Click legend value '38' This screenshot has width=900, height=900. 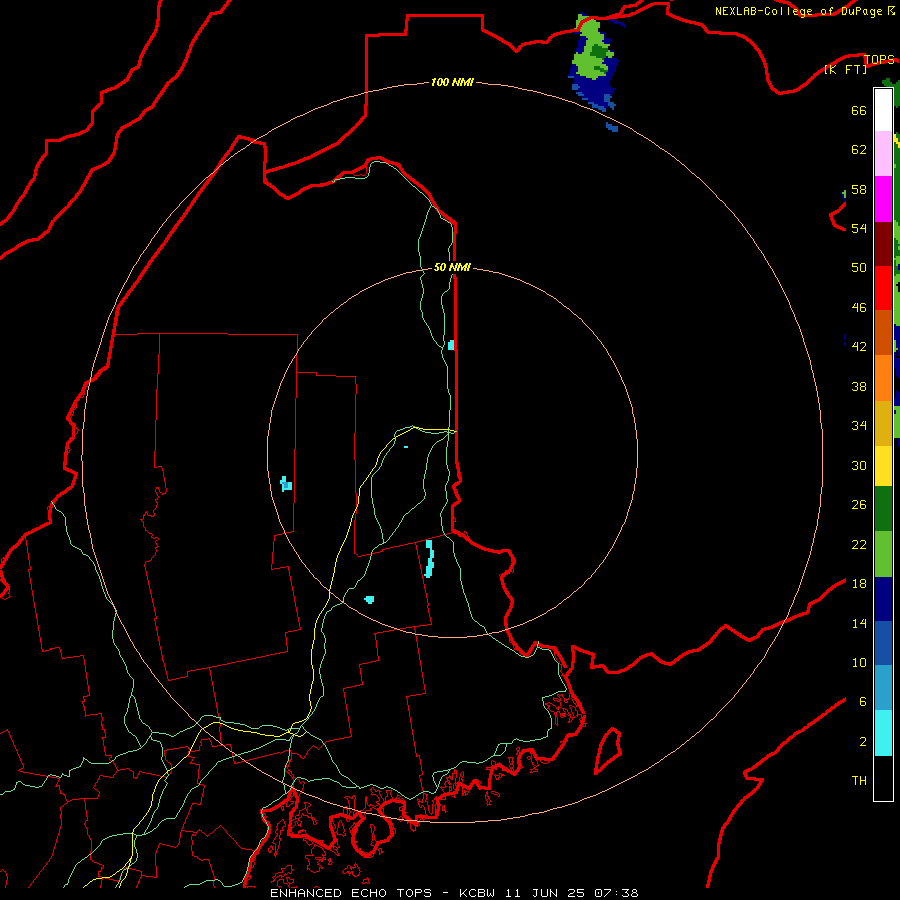(x=859, y=387)
